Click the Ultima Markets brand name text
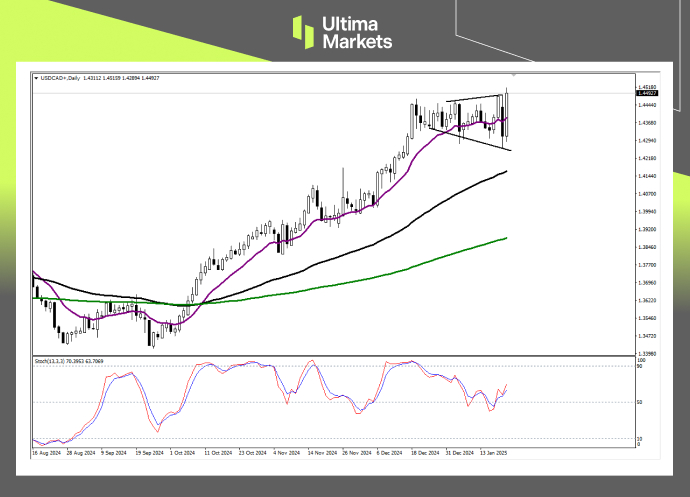This screenshot has width=690, height=497. pos(356,32)
